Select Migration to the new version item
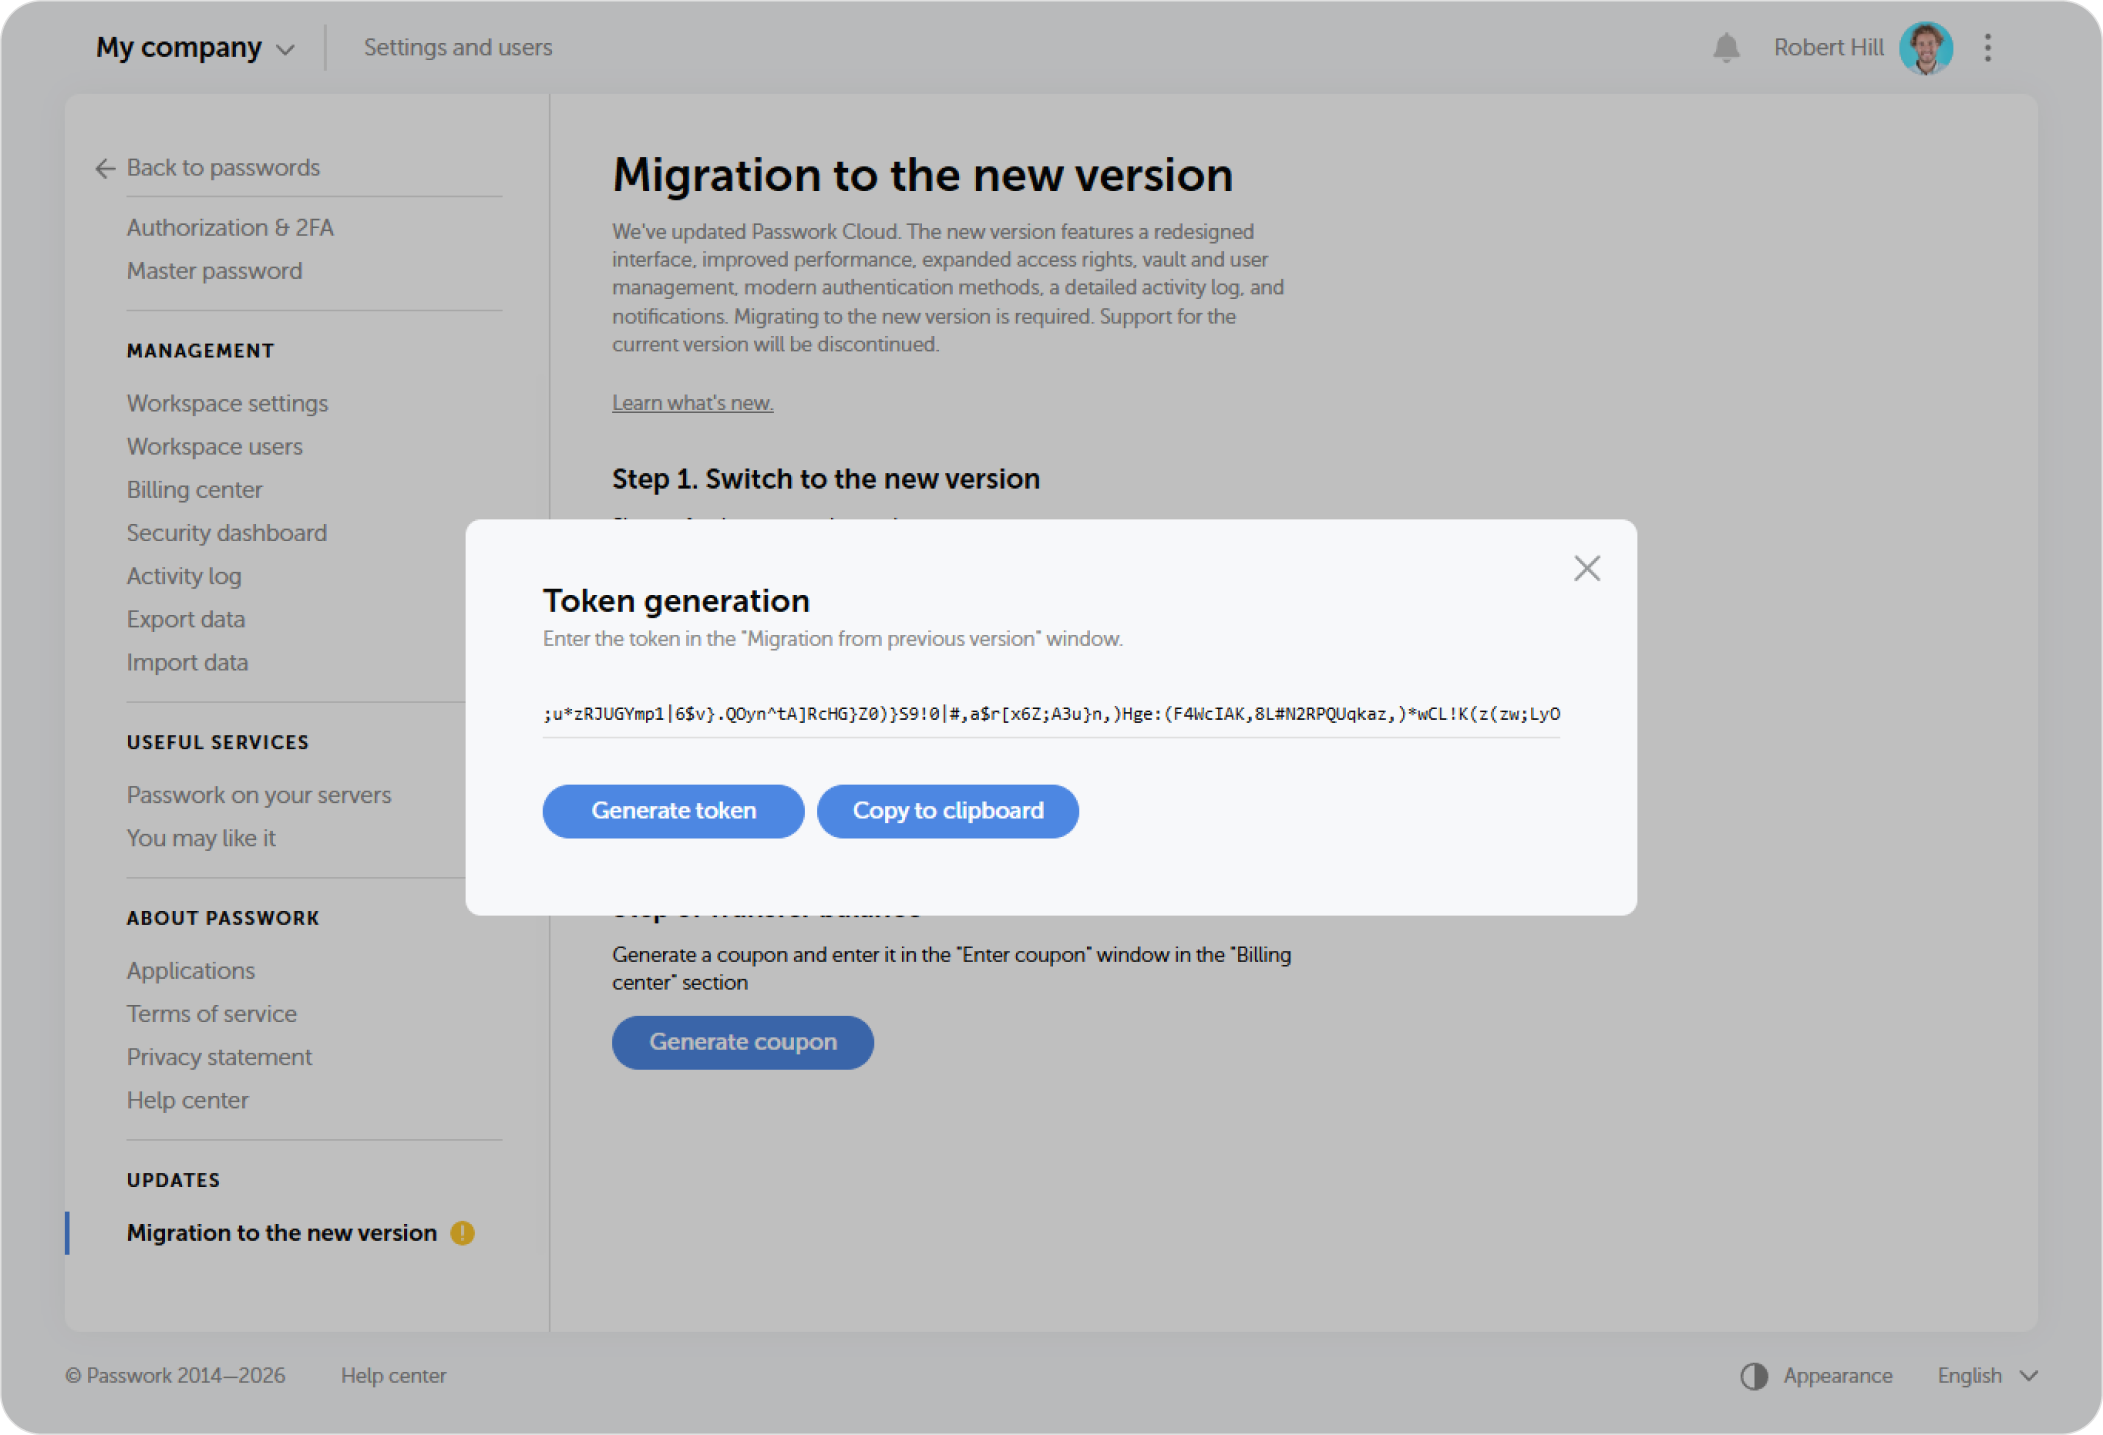2103x1435 pixels. click(281, 1232)
